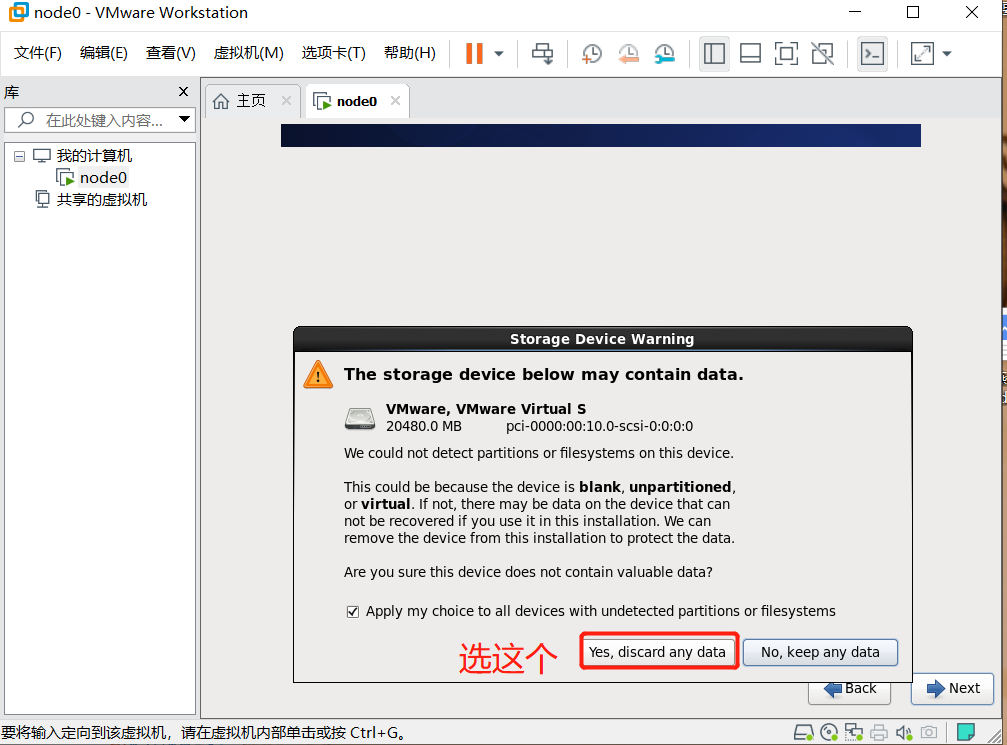Screen dimensions: 1007x745
Task: Maximize the VMware Workstation window
Action: pos(913,12)
